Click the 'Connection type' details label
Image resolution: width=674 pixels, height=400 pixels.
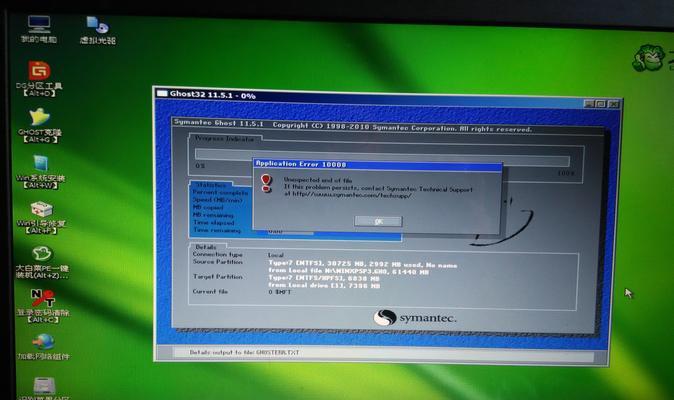218,254
